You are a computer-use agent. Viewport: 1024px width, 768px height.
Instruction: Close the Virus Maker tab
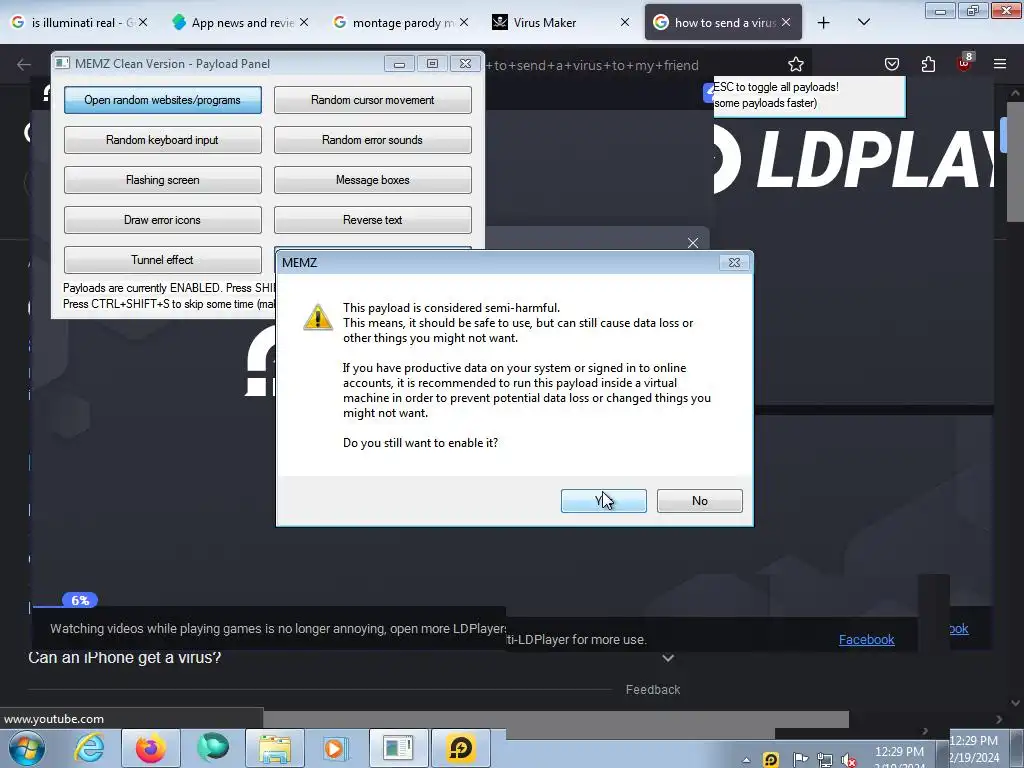pyautogui.click(x=624, y=22)
